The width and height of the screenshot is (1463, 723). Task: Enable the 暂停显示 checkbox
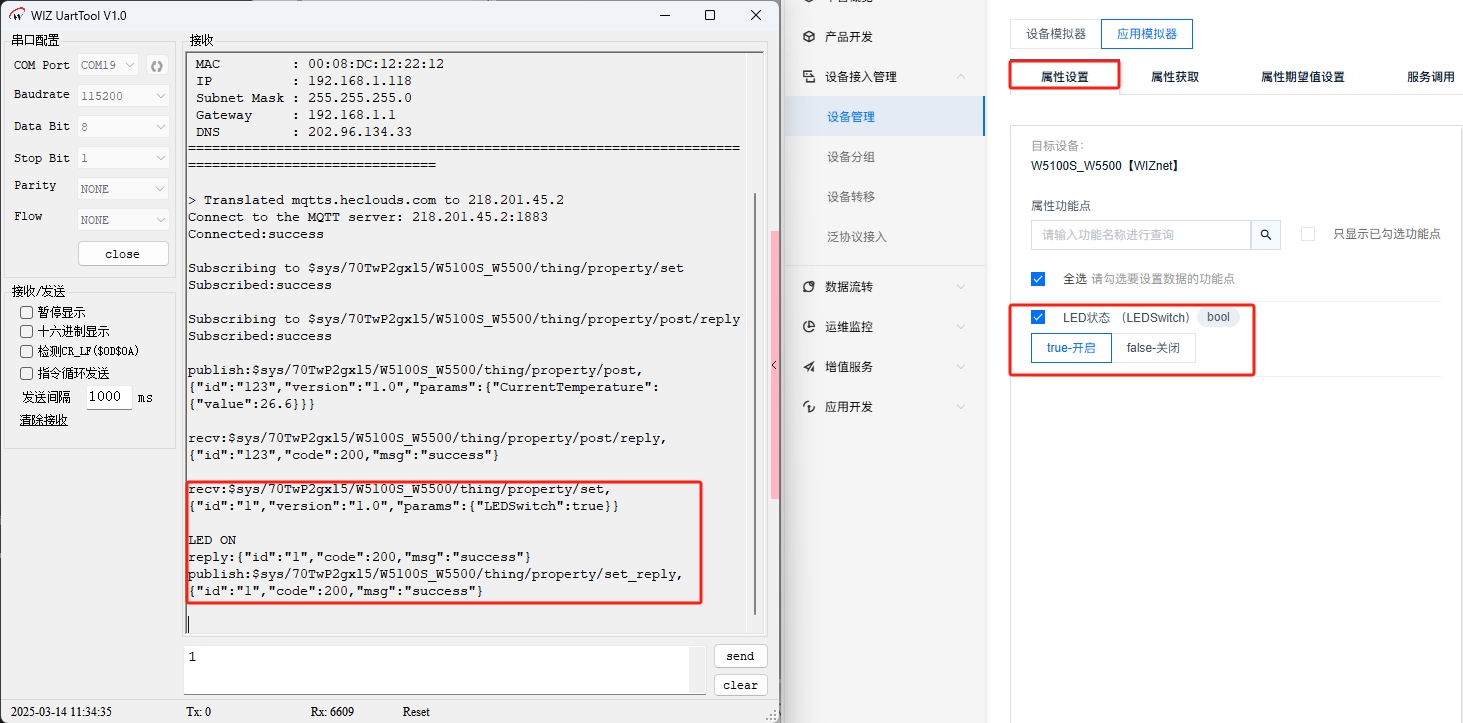tap(27, 312)
